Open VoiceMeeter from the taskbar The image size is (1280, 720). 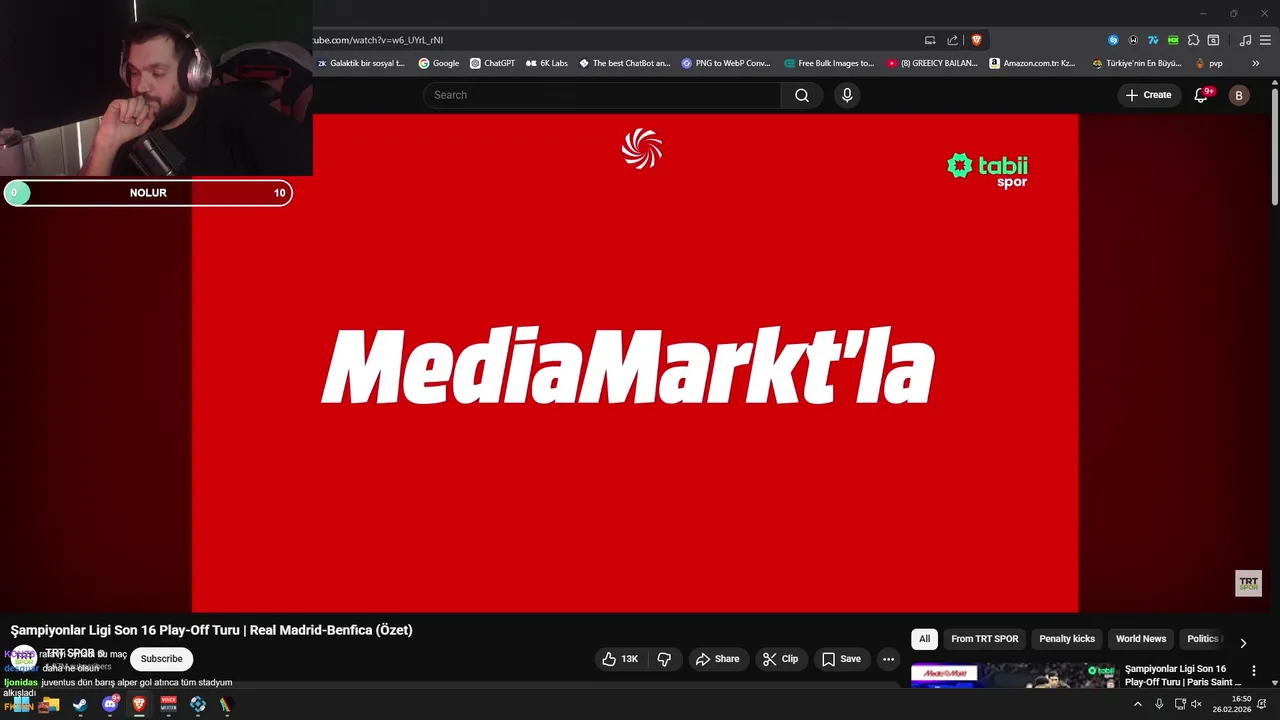point(168,705)
